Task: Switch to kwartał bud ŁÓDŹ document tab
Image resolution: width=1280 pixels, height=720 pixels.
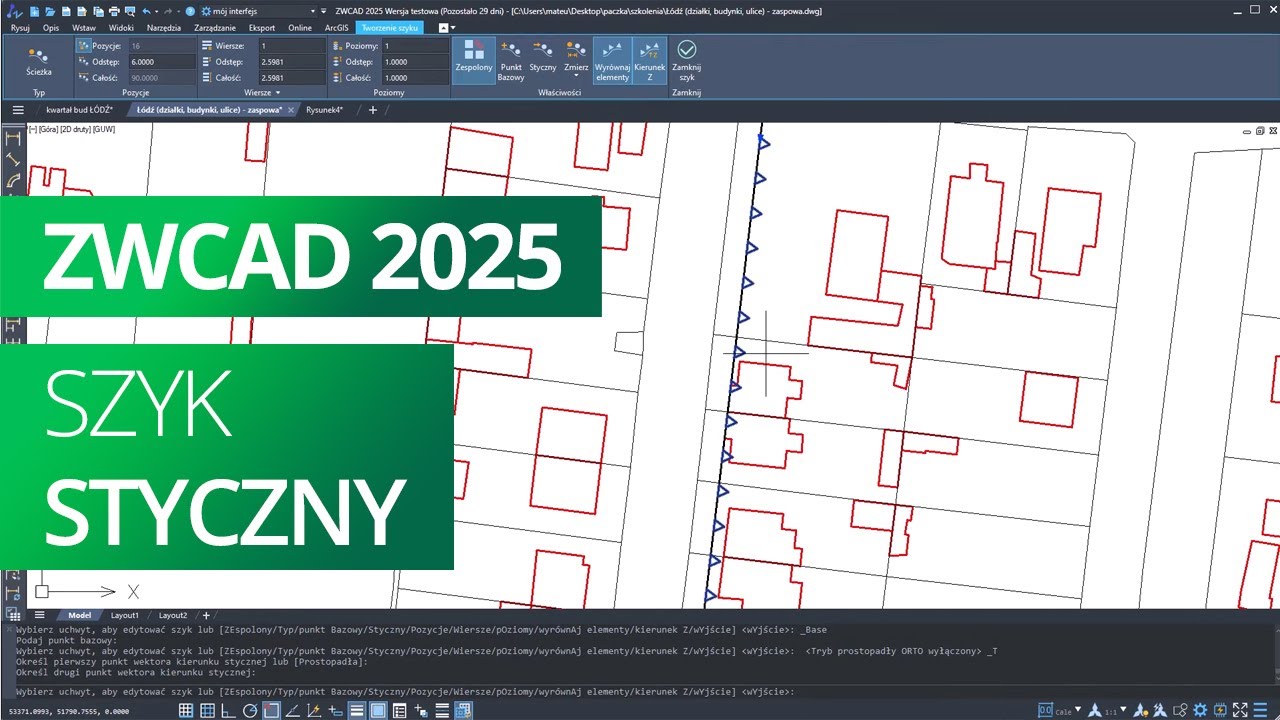Action: coord(80,110)
